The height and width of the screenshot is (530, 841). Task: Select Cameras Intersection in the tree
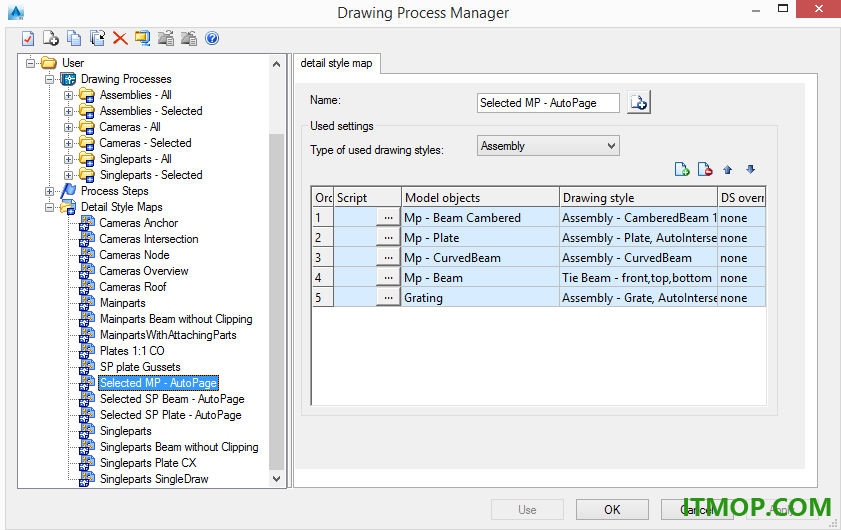click(149, 239)
